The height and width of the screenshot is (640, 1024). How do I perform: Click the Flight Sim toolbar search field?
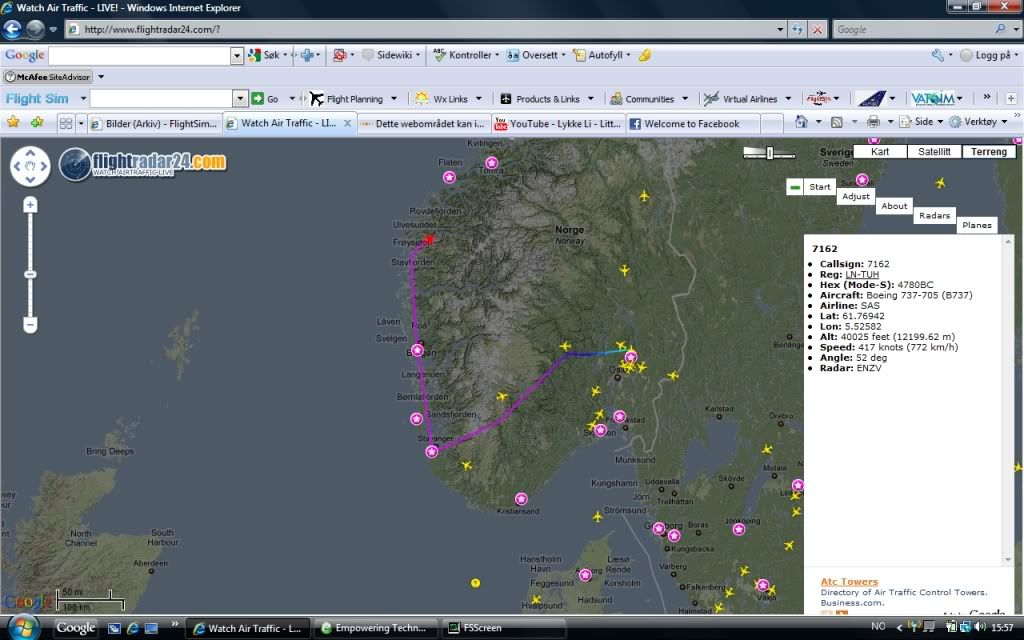point(161,99)
